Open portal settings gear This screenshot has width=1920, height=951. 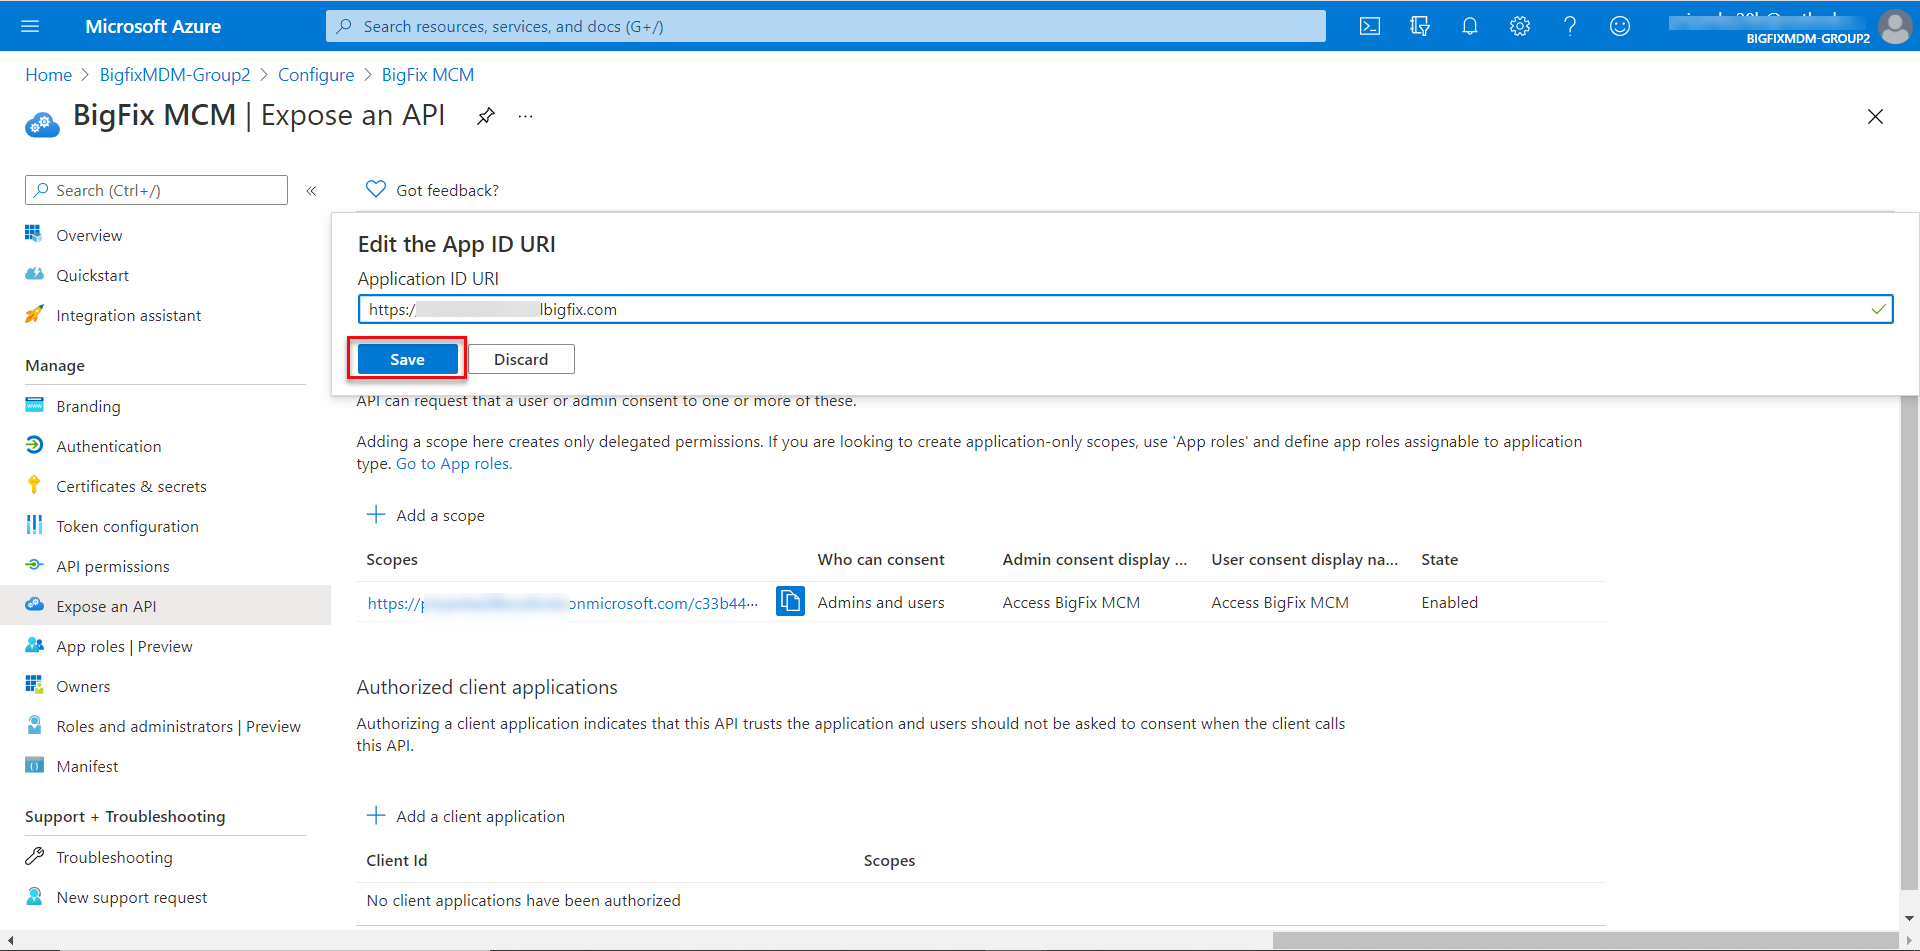coord(1520,26)
